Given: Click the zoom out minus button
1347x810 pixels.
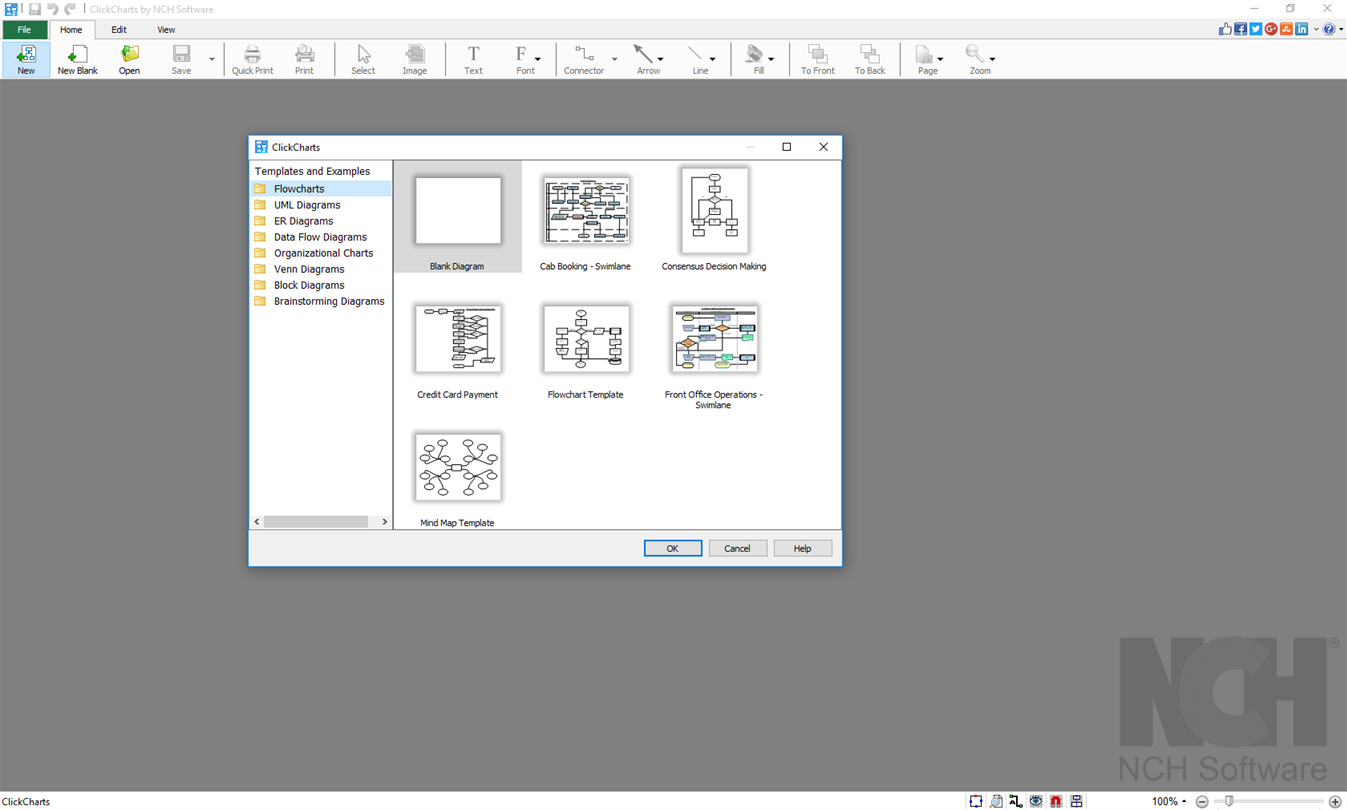Looking at the screenshot, I should click(1202, 802).
